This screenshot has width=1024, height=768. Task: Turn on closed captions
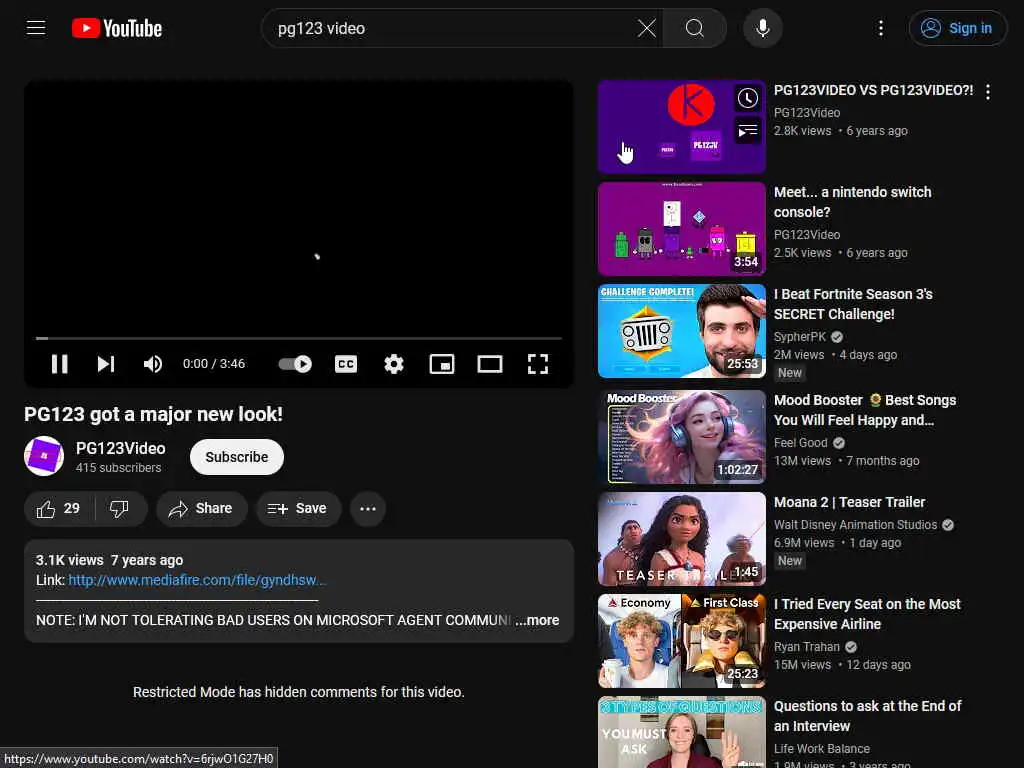click(345, 364)
